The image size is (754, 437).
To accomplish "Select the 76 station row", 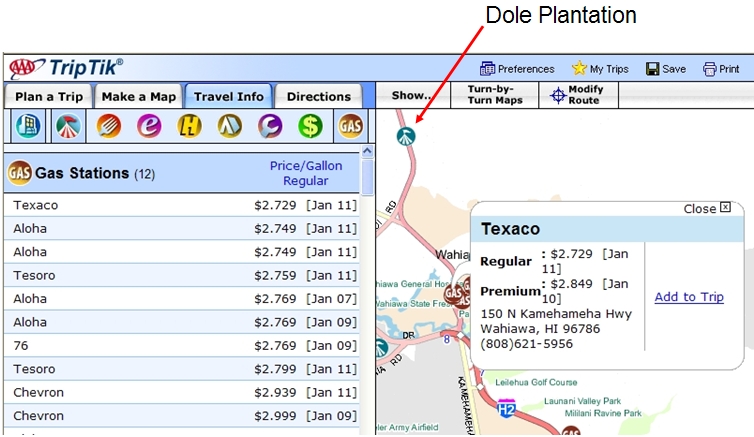I will click(x=182, y=346).
